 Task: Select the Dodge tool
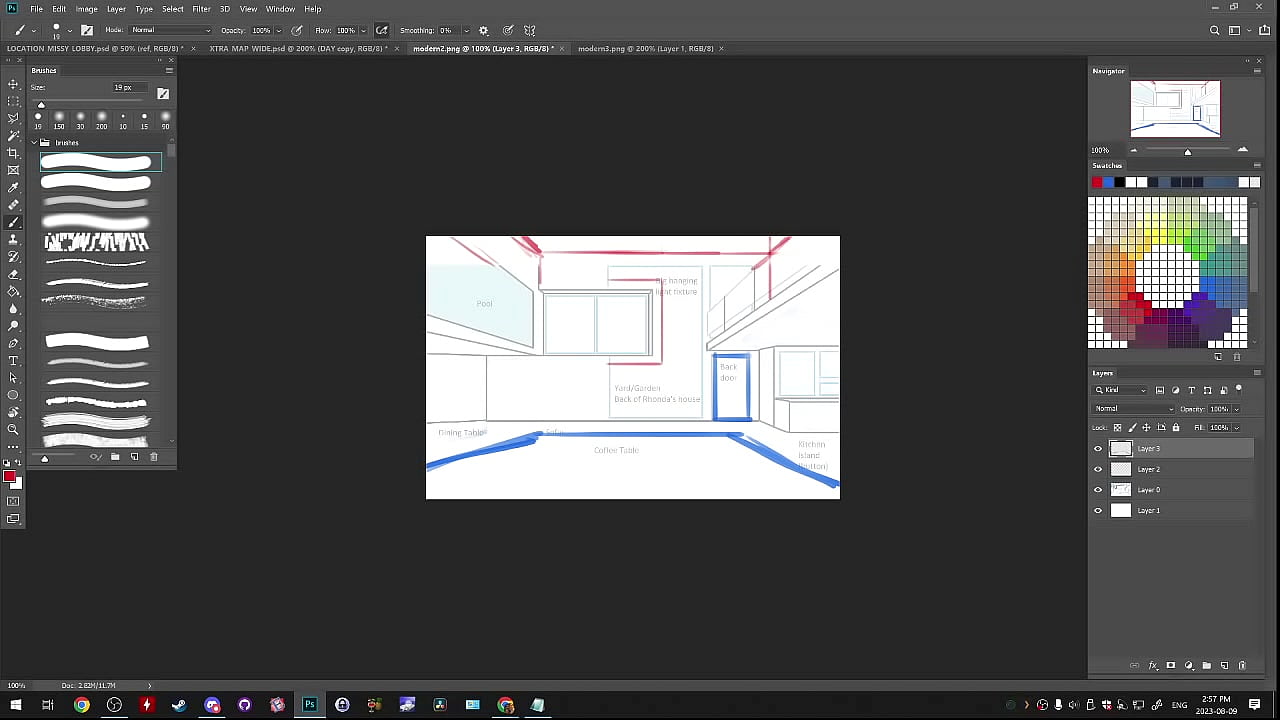13,326
